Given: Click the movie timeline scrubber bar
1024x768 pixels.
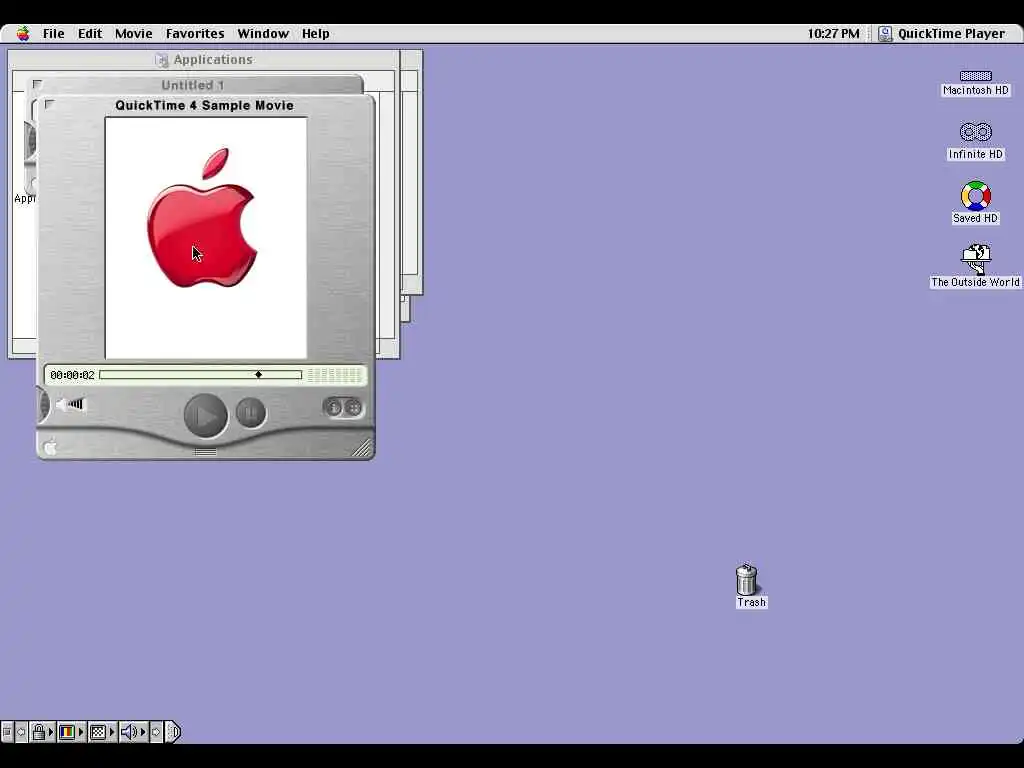Looking at the screenshot, I should click(200, 375).
